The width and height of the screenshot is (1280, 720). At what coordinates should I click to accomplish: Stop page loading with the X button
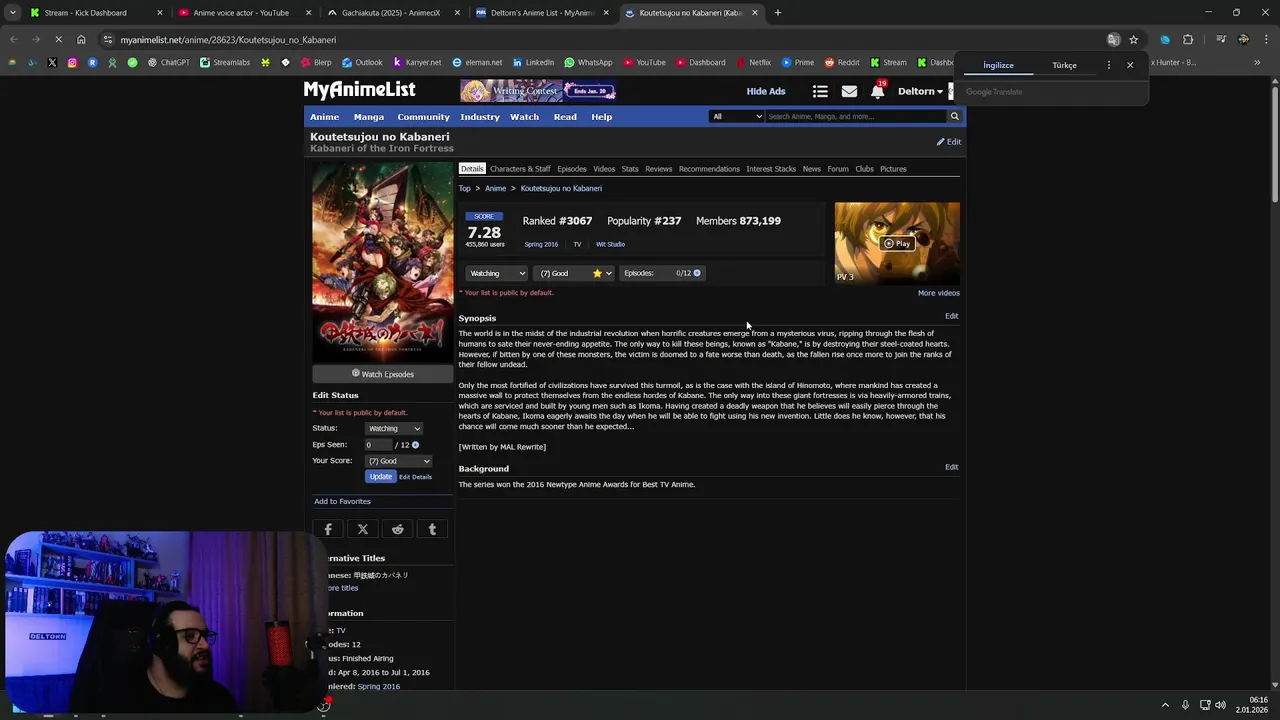point(58,40)
